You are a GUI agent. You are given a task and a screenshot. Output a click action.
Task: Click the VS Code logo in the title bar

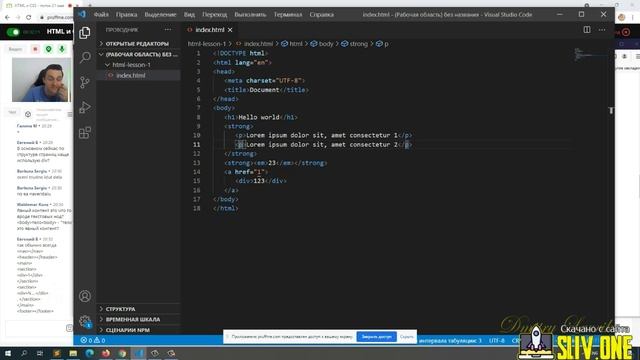tap(82, 14)
